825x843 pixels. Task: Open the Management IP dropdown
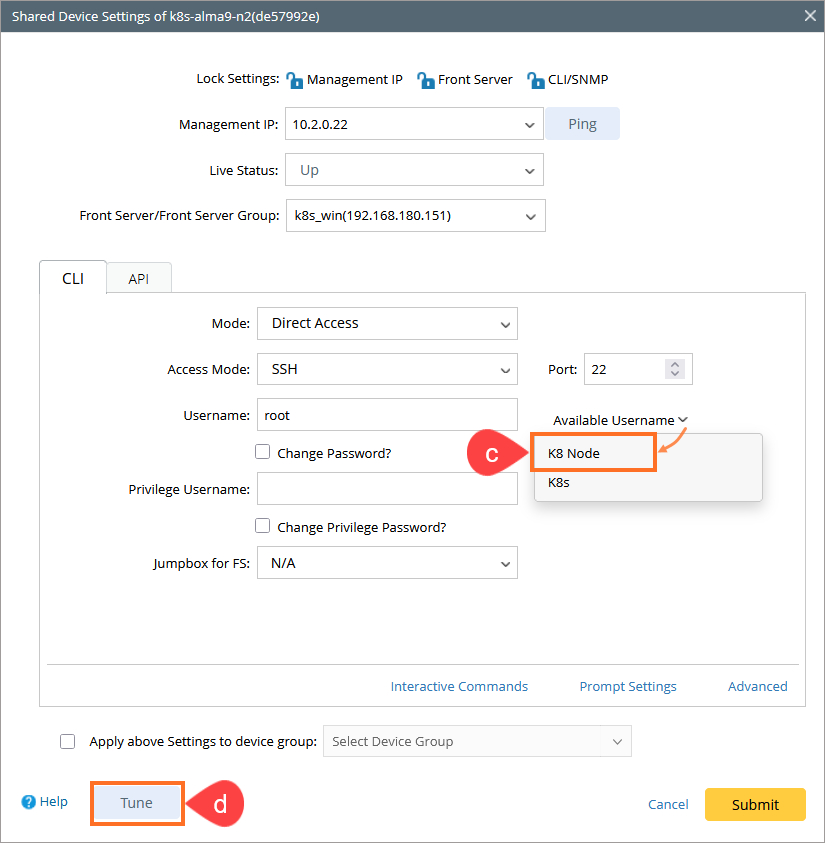tap(529, 125)
